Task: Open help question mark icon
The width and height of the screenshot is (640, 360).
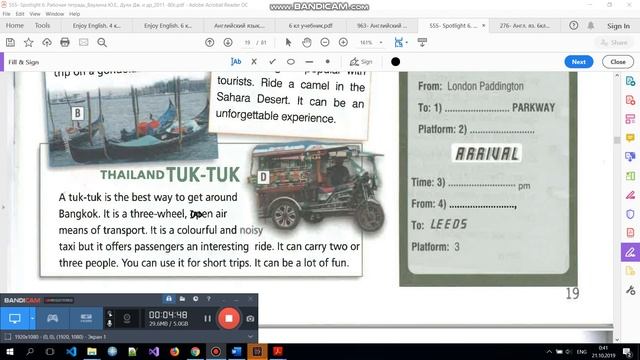Action: click(573, 25)
